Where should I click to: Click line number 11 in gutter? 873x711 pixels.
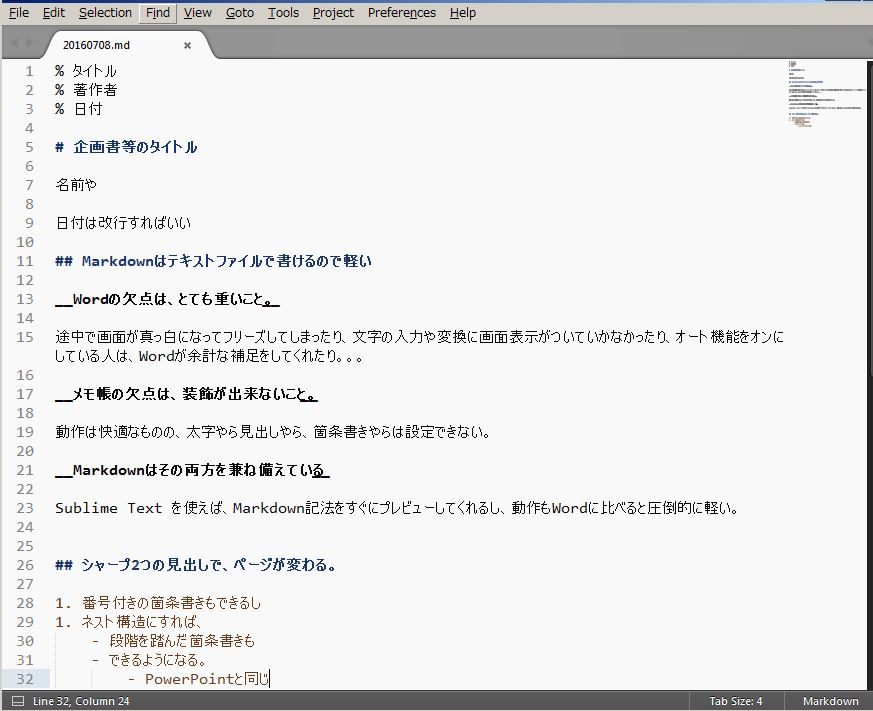25,261
